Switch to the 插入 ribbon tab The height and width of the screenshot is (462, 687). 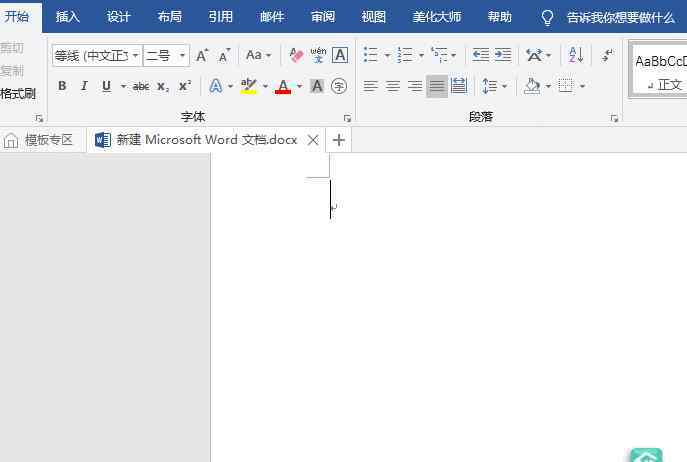click(68, 17)
